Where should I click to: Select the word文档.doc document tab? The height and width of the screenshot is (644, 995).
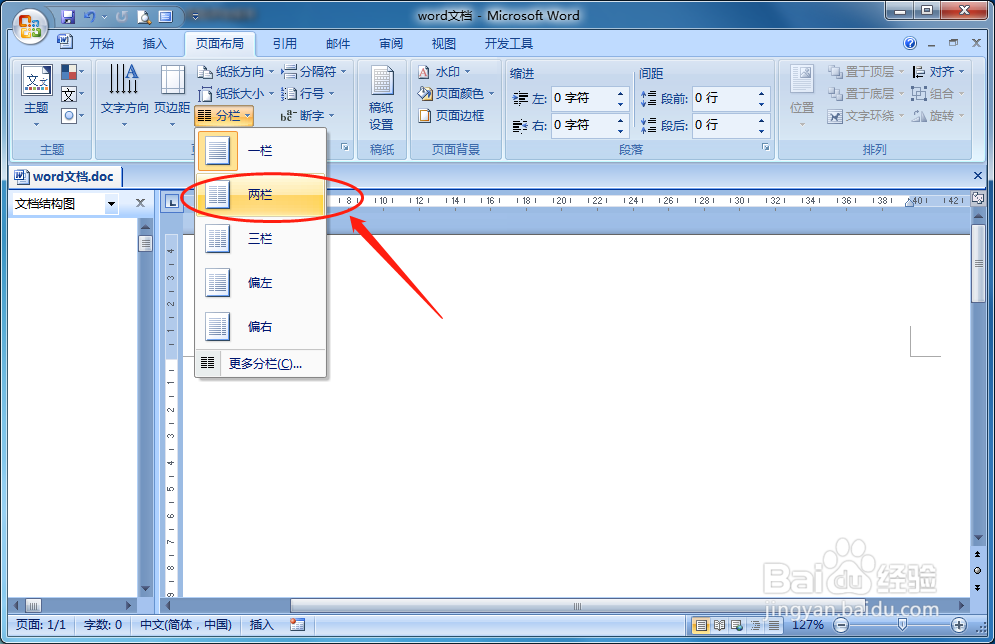(65, 176)
